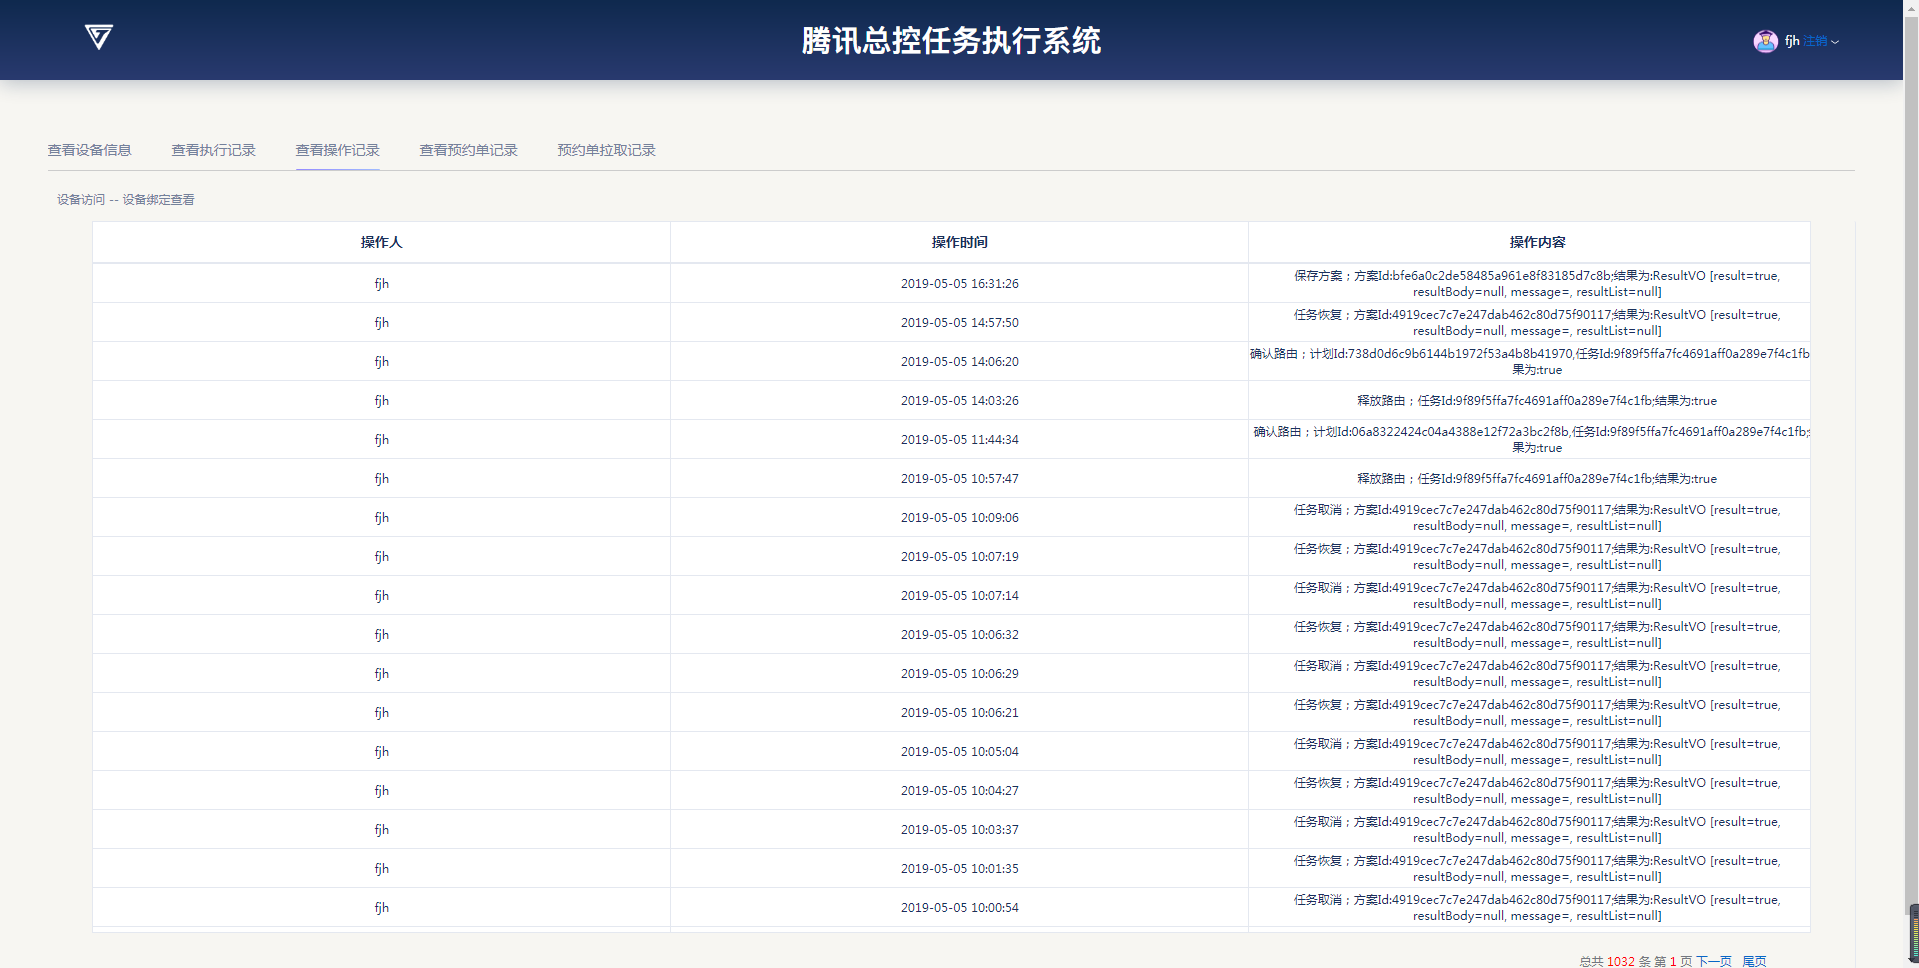Open the 查看执行记录 tab
Viewport: 1919px width, 968px height.
(213, 150)
